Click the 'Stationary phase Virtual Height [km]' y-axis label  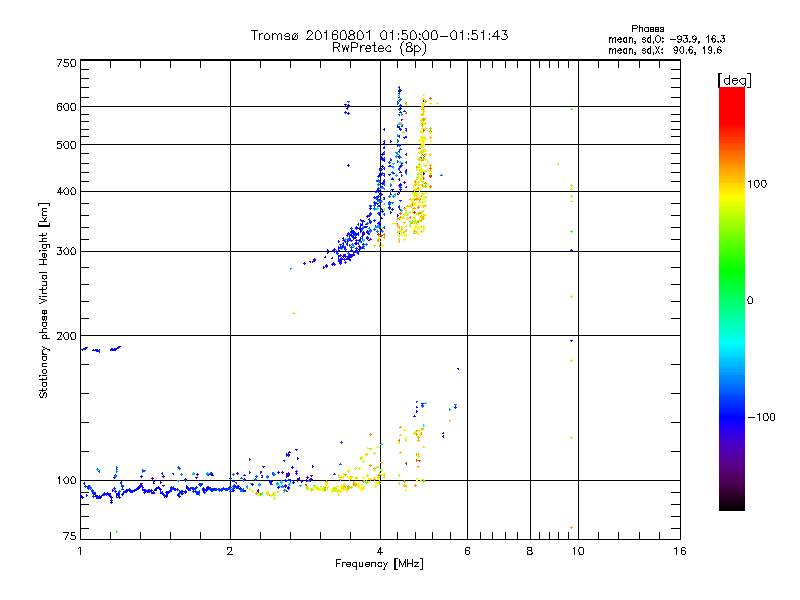coord(44,300)
